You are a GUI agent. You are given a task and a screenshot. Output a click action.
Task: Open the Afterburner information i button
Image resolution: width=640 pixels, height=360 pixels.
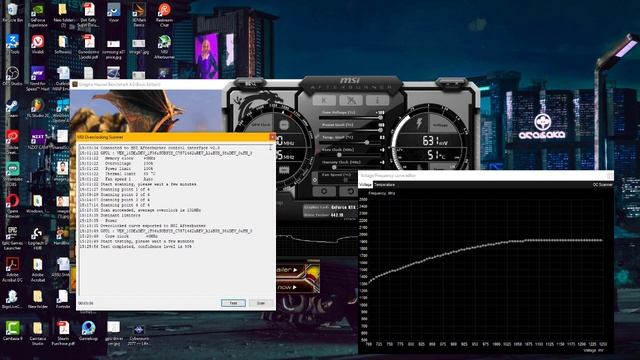377,100
